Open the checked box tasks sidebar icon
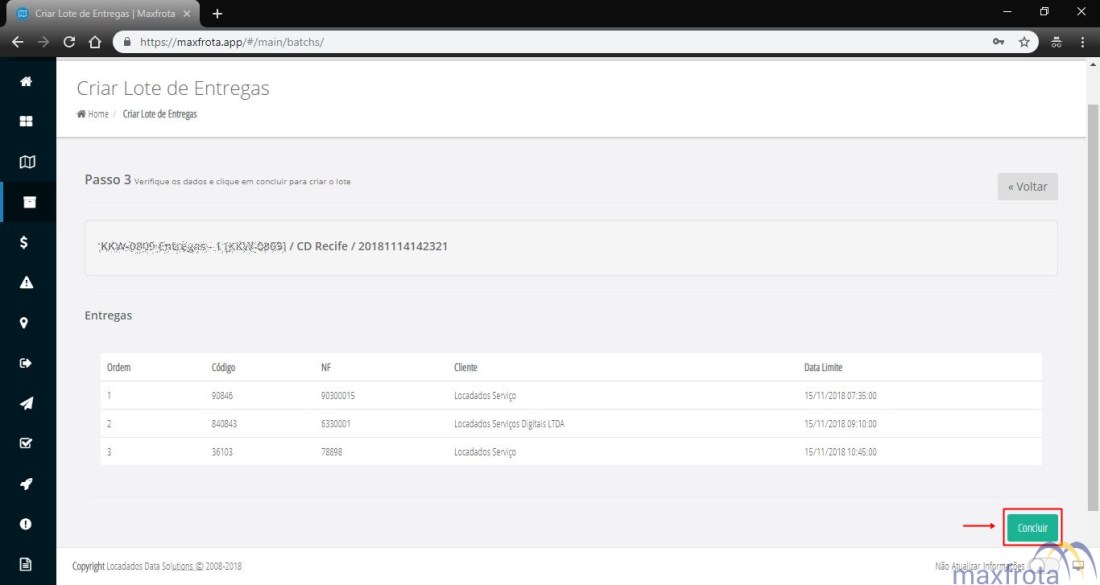 coord(26,443)
